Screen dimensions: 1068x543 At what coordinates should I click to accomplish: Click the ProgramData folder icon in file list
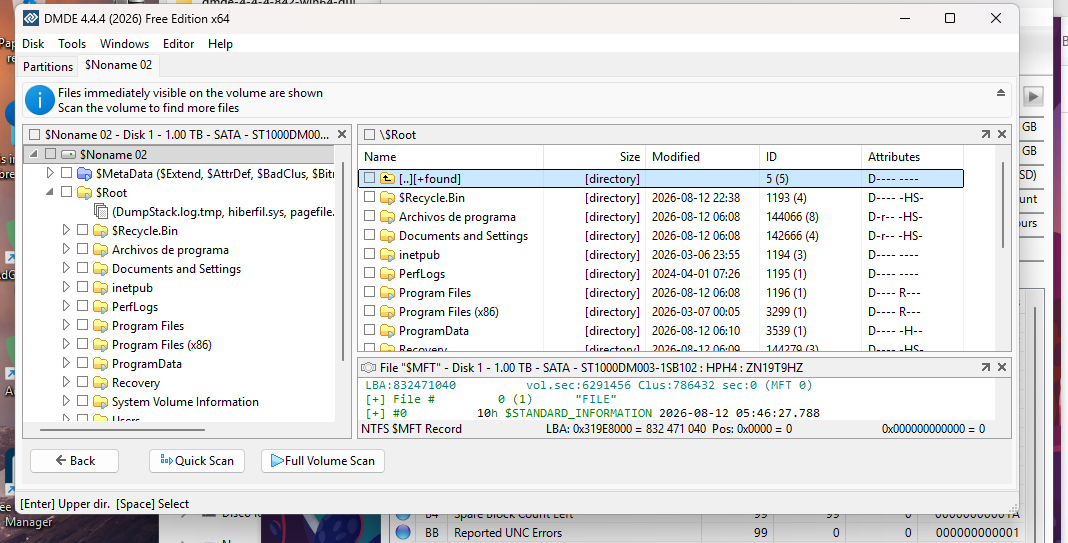(388, 331)
